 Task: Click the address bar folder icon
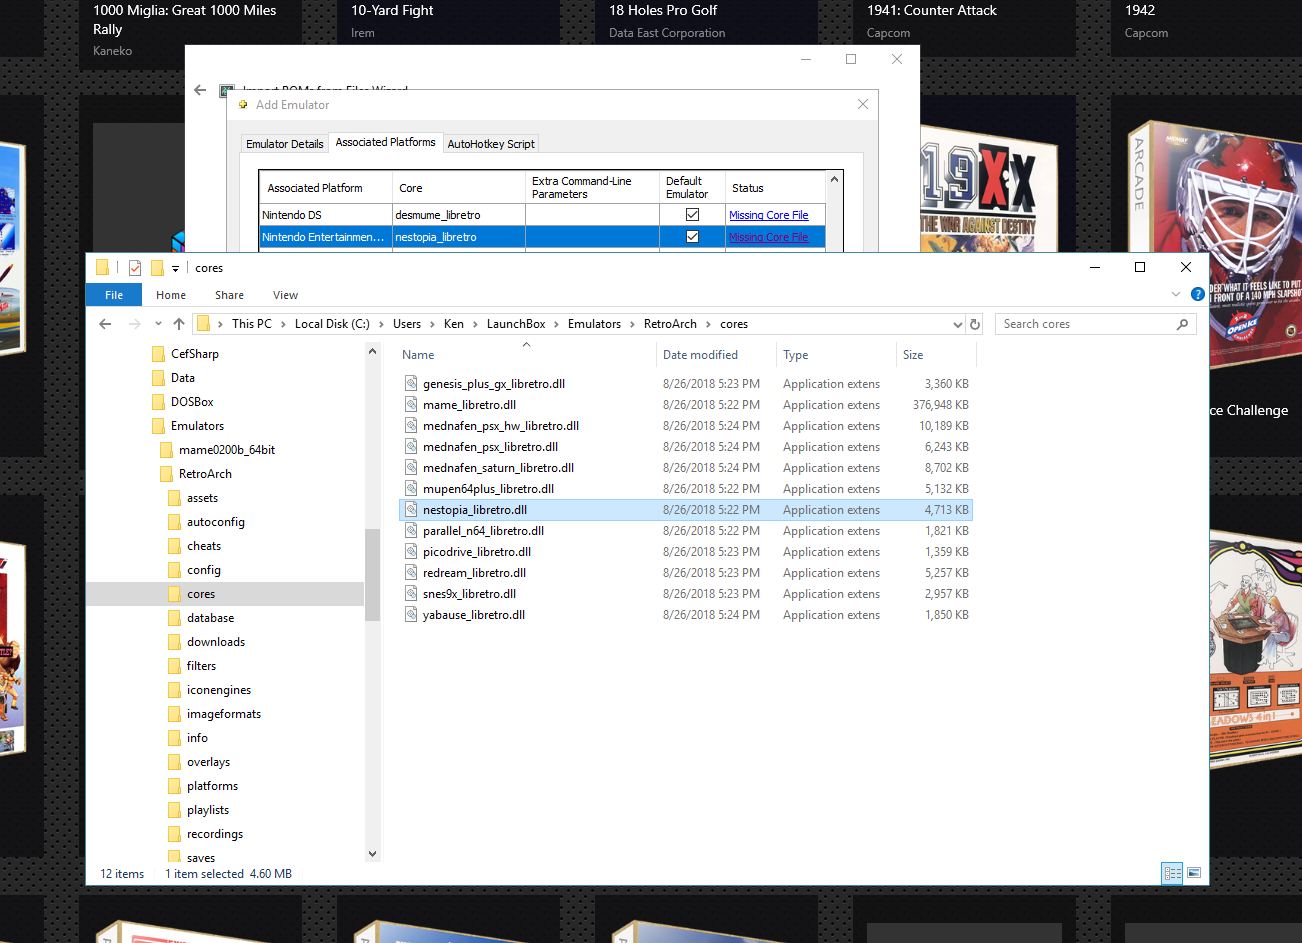pyautogui.click(x=203, y=324)
